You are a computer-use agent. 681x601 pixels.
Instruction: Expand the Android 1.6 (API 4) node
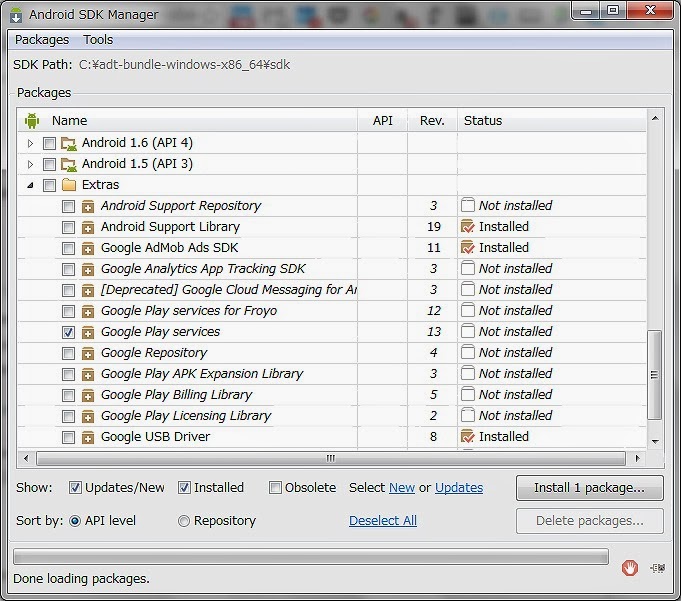click(30, 143)
